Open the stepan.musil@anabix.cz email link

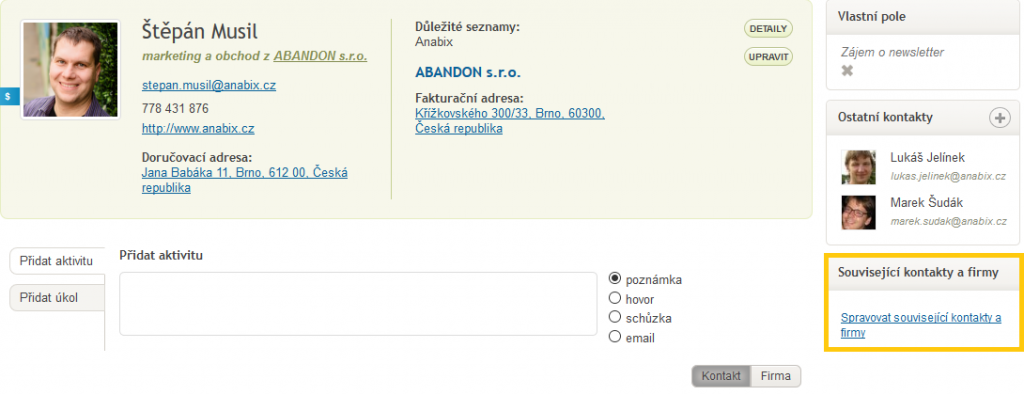tap(208, 86)
